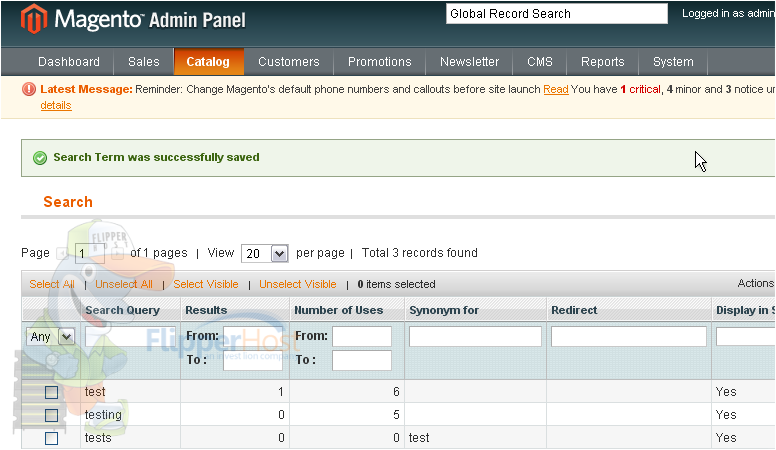Go to next page arrow
Screen dimensions: 776x450
117,253
